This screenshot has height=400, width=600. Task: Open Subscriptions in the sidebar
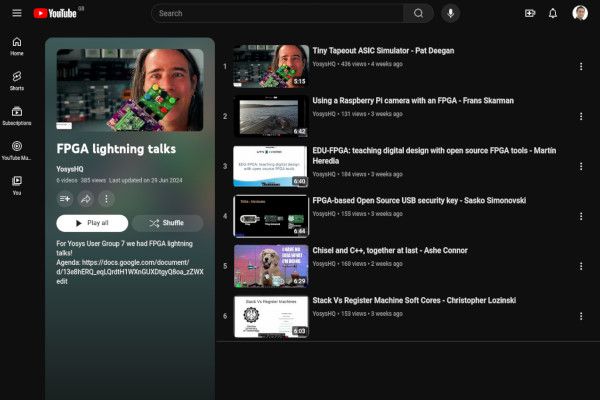17,115
